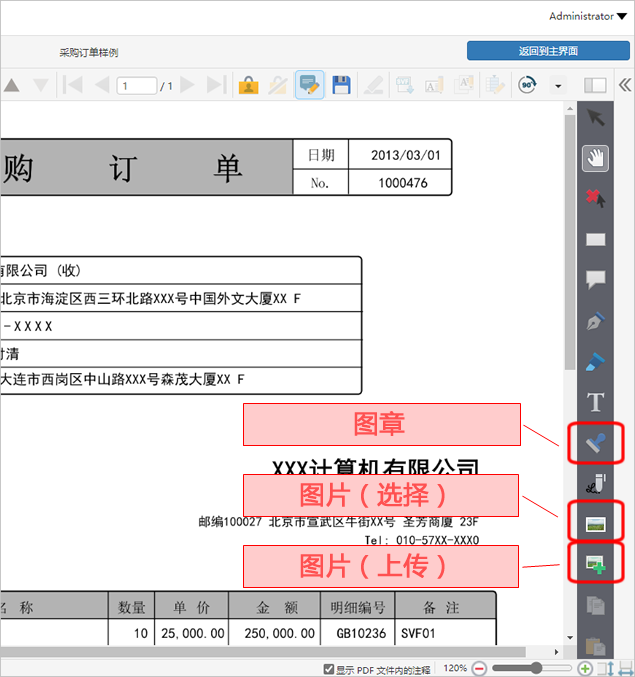Toggle 显示 PDF 文件内的注释 checkbox

coord(329,668)
